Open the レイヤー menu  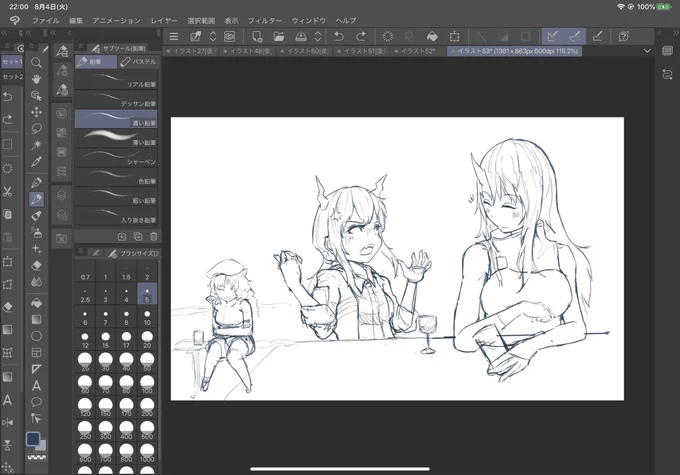164,20
